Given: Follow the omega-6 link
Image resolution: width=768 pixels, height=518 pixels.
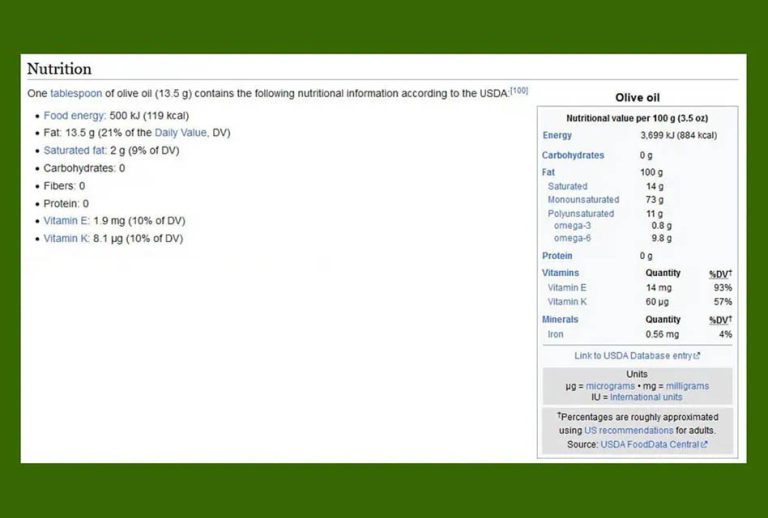Looking at the screenshot, I should [x=572, y=238].
